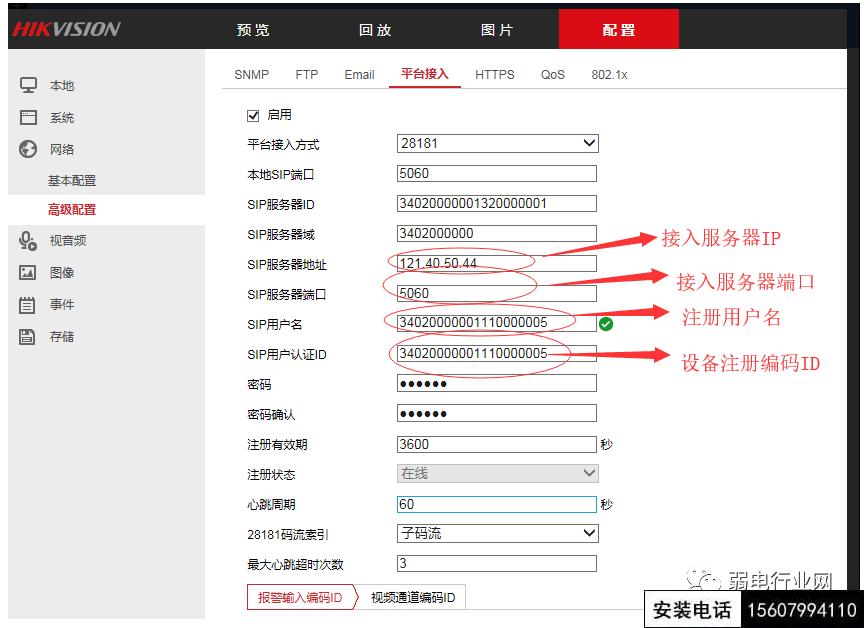864x628 pixels.
Task: Switch to the 预览 top menu
Action: (253, 30)
